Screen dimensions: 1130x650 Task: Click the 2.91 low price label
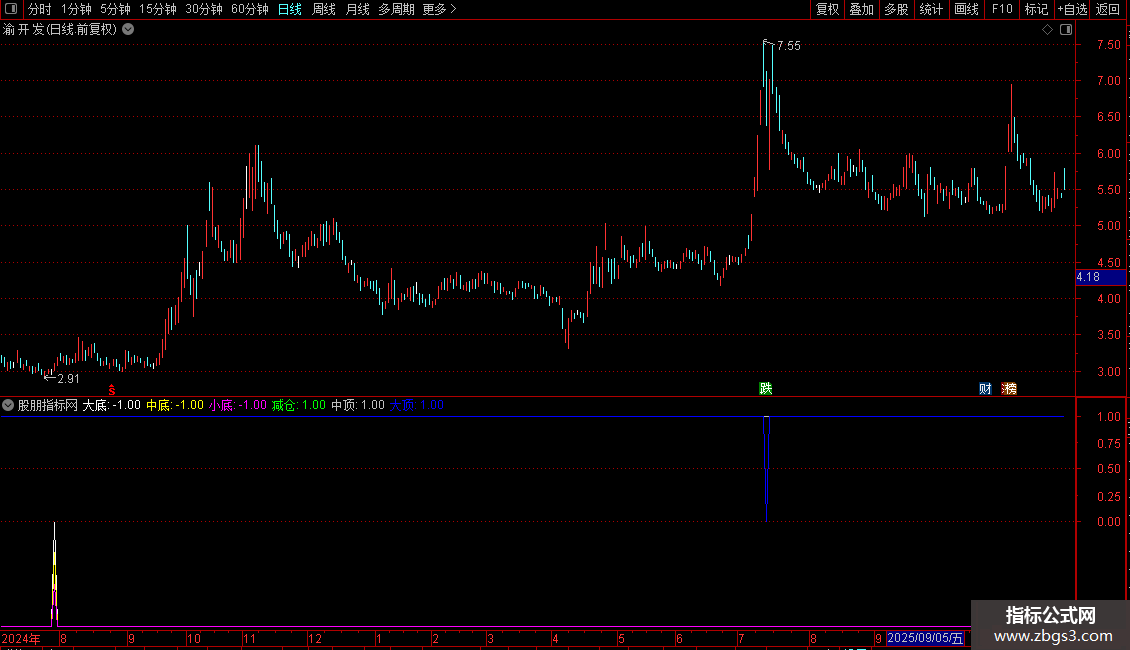[x=68, y=378]
